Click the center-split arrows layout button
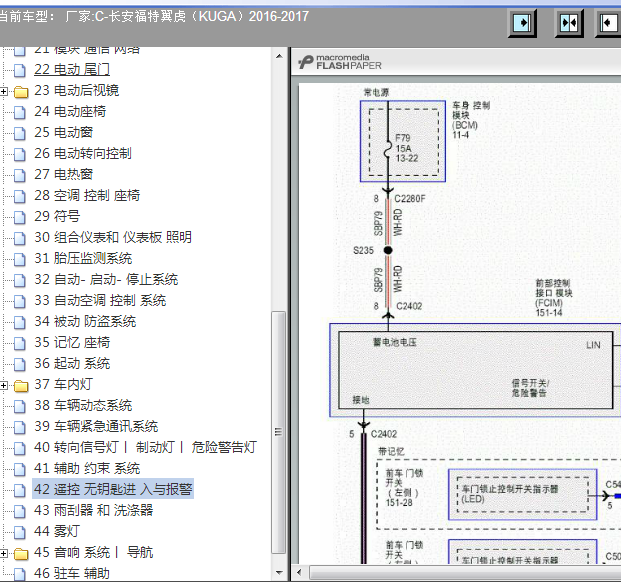Image resolution: width=621 pixels, height=582 pixels. [x=569, y=23]
